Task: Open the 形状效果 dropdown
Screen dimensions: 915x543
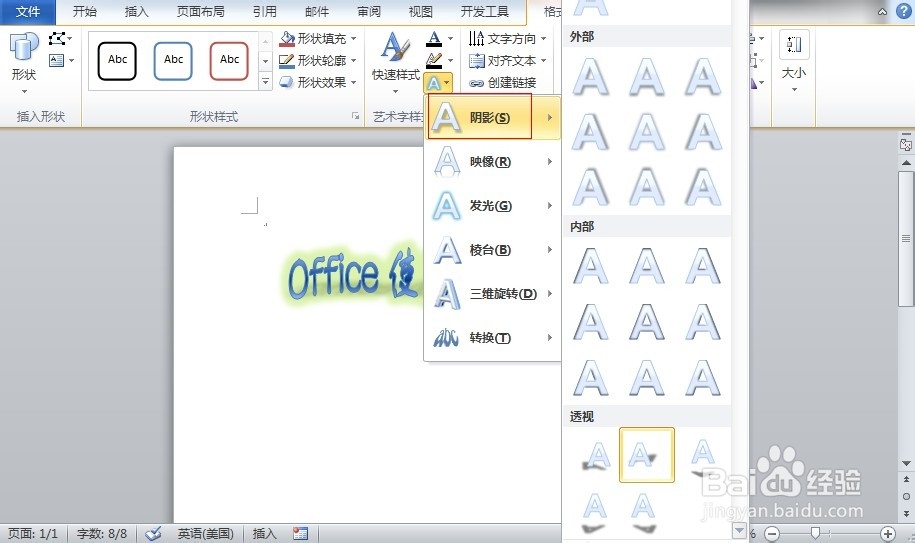Action: [x=317, y=82]
